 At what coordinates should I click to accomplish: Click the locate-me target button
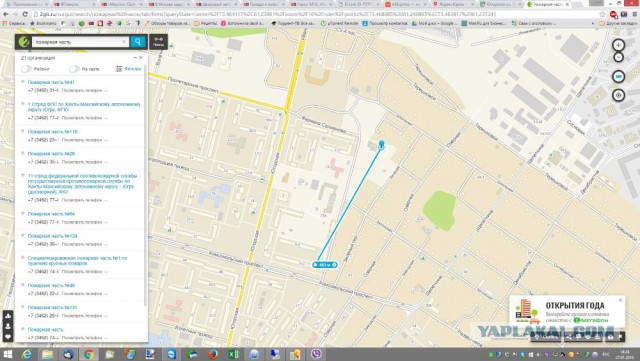[618, 95]
